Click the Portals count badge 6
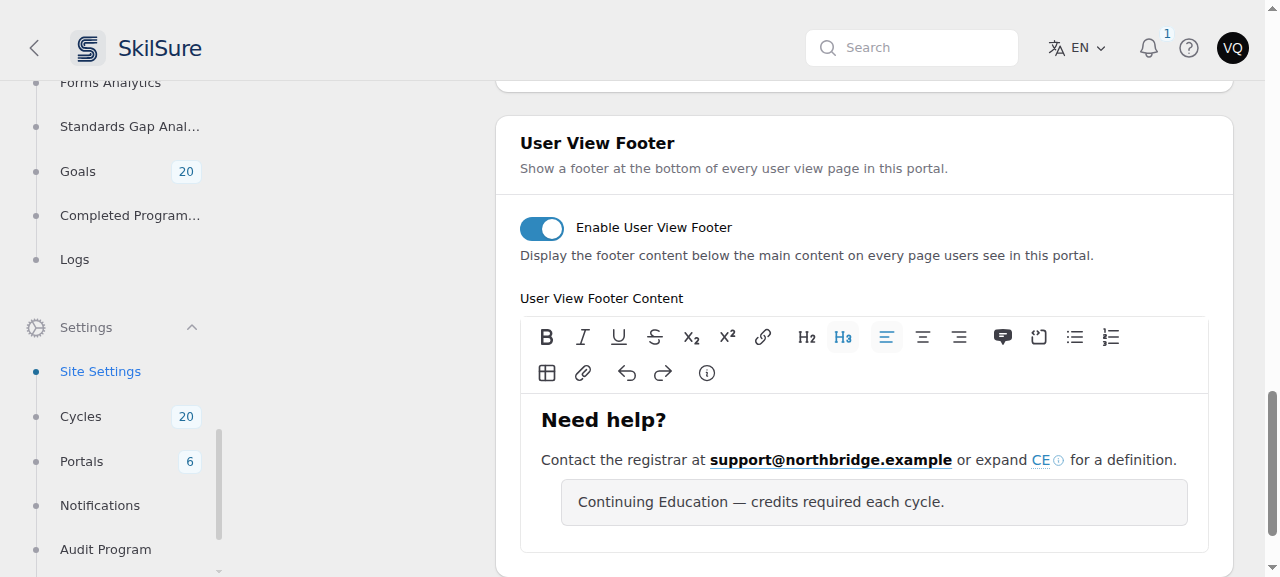Screen dimensions: 1280x577 pyautogui.click(x=190, y=462)
